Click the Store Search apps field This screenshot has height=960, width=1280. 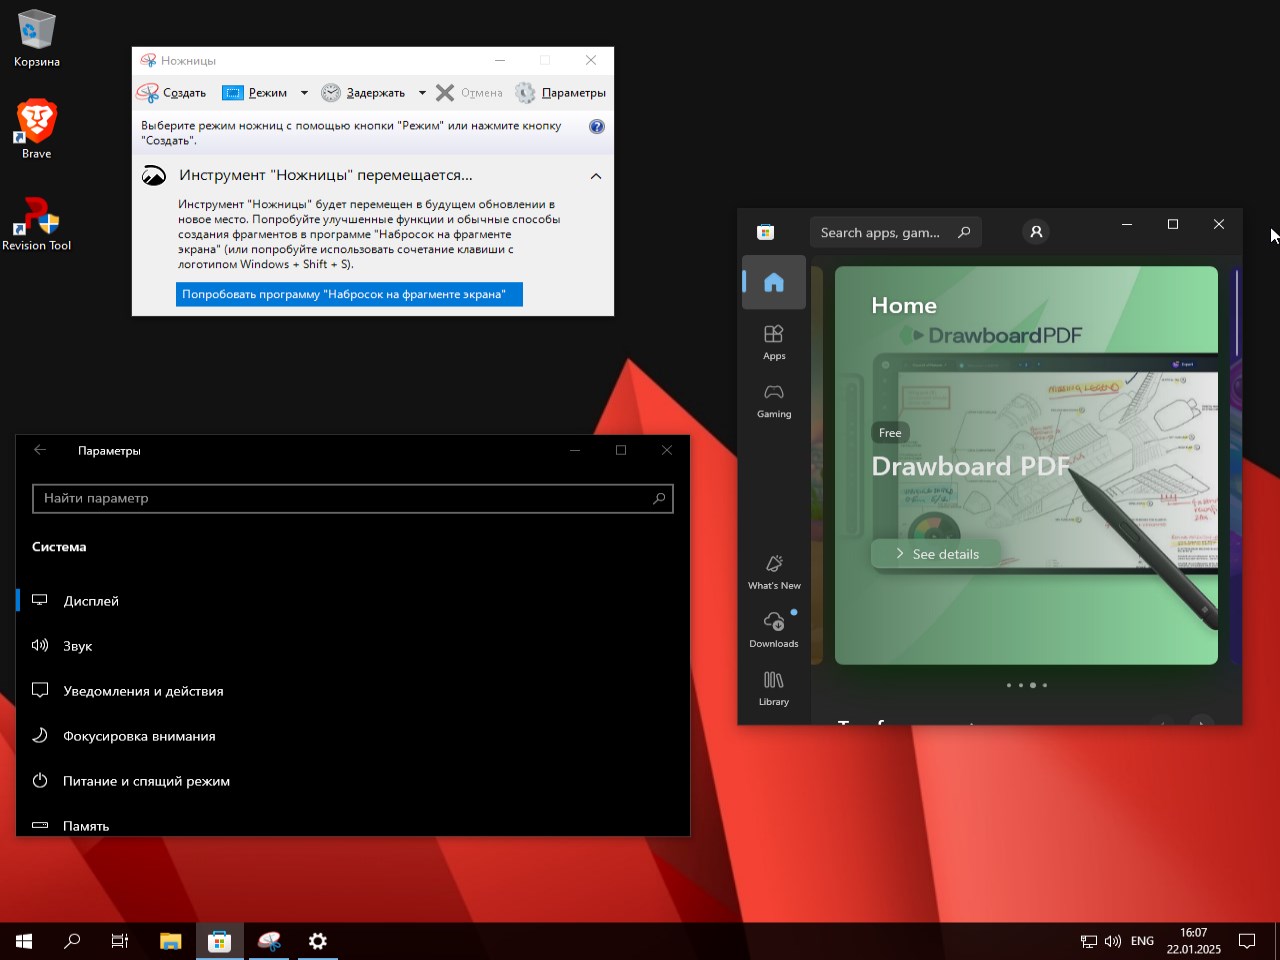[881, 232]
